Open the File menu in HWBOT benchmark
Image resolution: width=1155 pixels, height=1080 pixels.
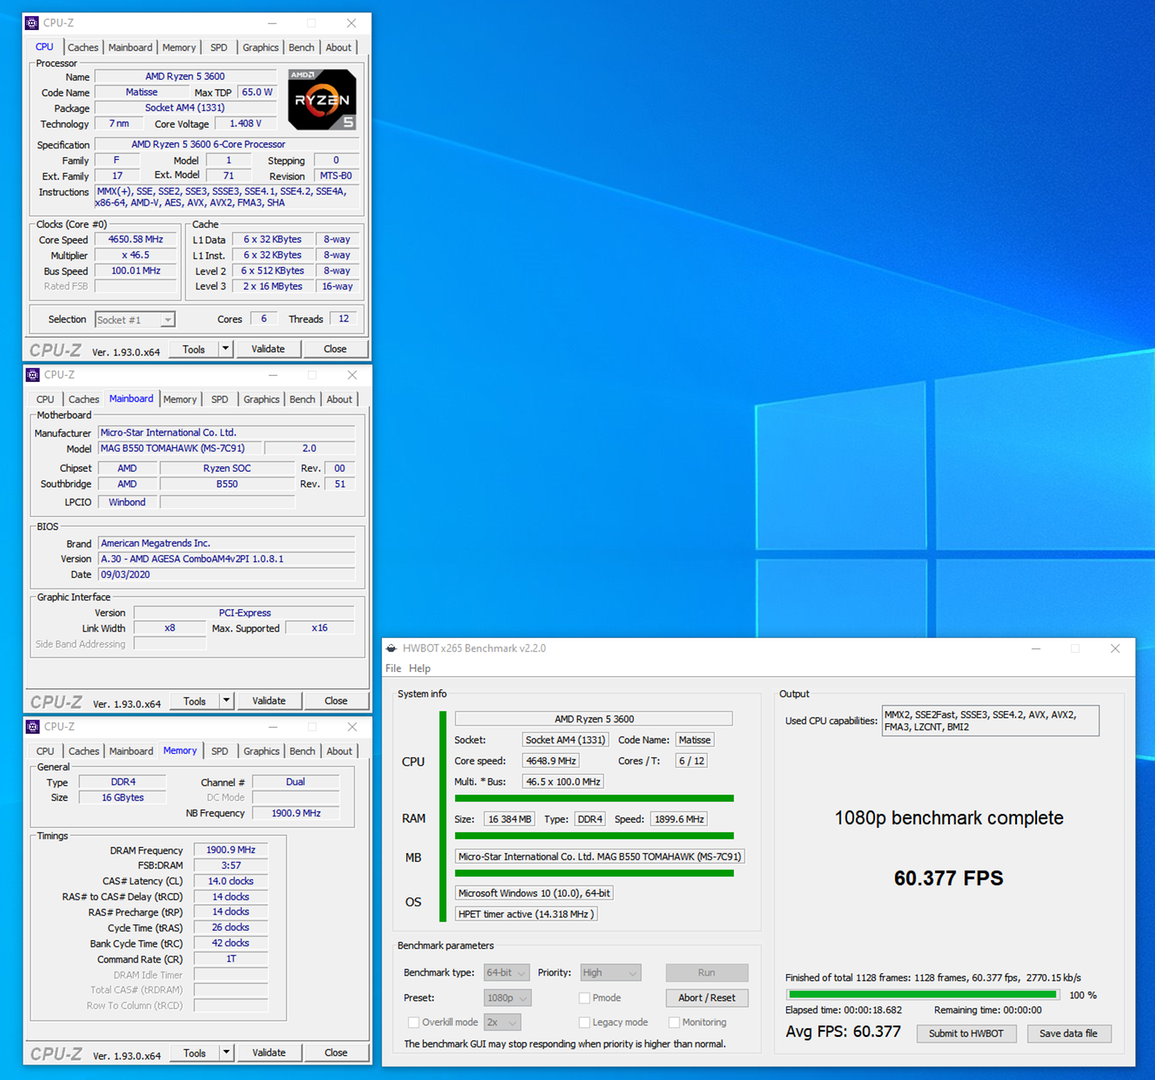(393, 668)
